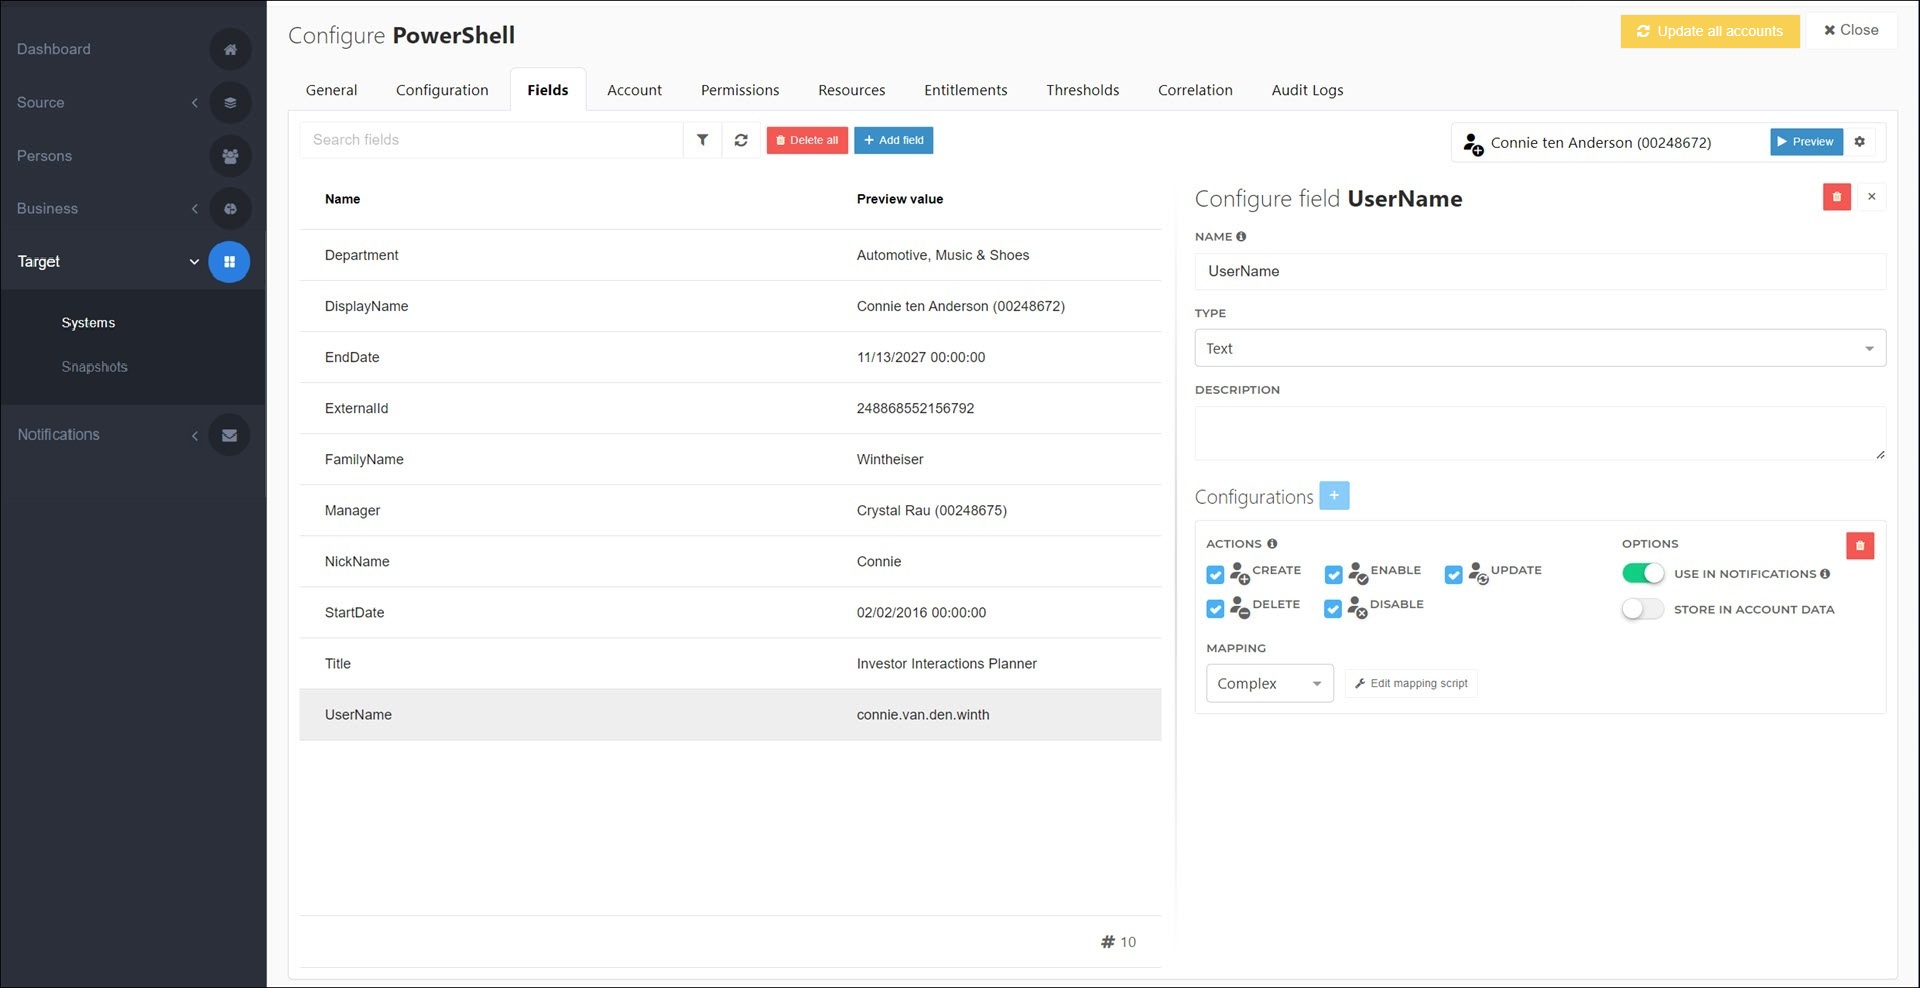Select the Title field row
Viewport: 1920px width, 988px height.
[730, 663]
